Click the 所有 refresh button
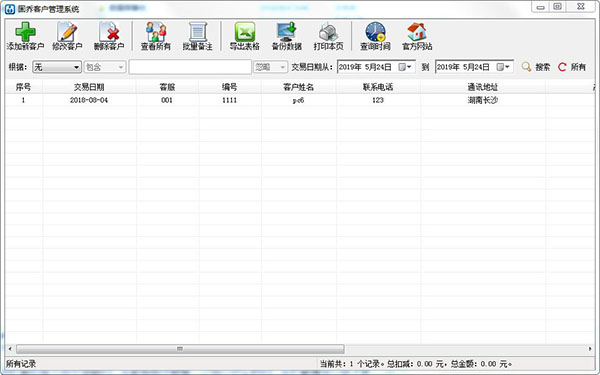Screen dimensions: 600x375 click(x=572, y=67)
